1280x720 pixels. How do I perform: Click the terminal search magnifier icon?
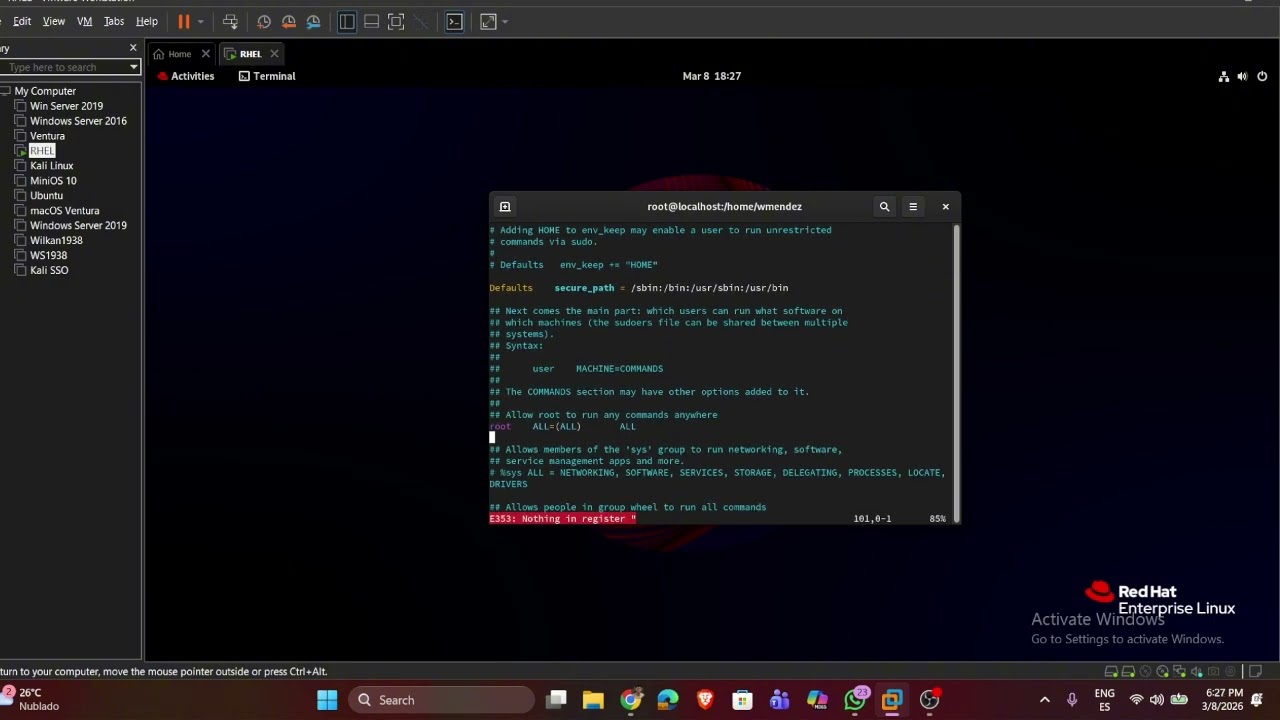click(884, 207)
